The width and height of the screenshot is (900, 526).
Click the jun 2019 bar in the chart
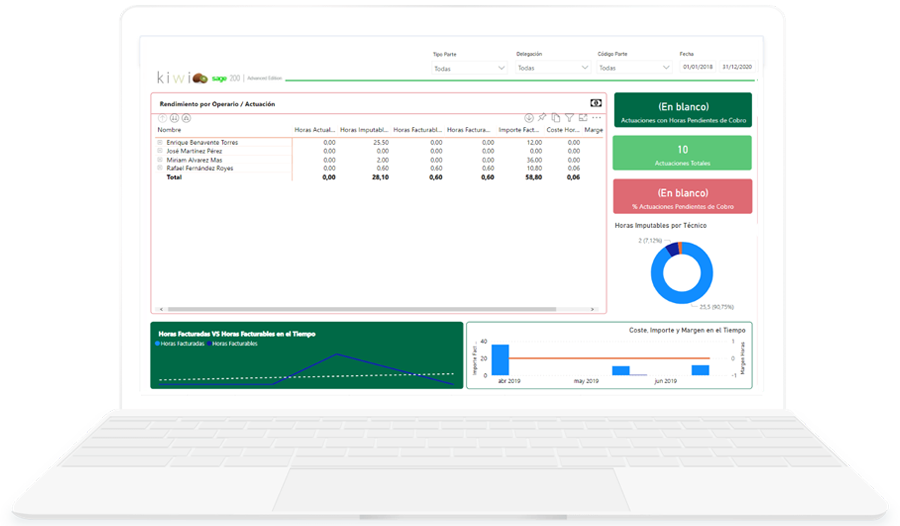[700, 370]
